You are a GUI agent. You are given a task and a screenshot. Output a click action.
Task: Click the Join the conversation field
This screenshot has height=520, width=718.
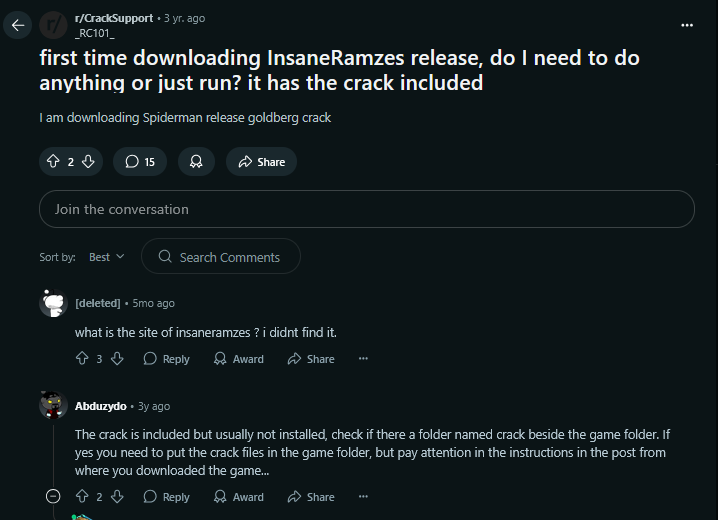[x=367, y=209]
